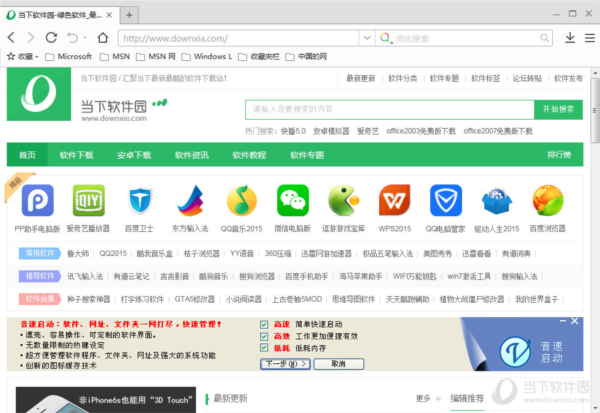Open the 软件专题 navigation tab
600x413 pixels.
click(x=307, y=155)
